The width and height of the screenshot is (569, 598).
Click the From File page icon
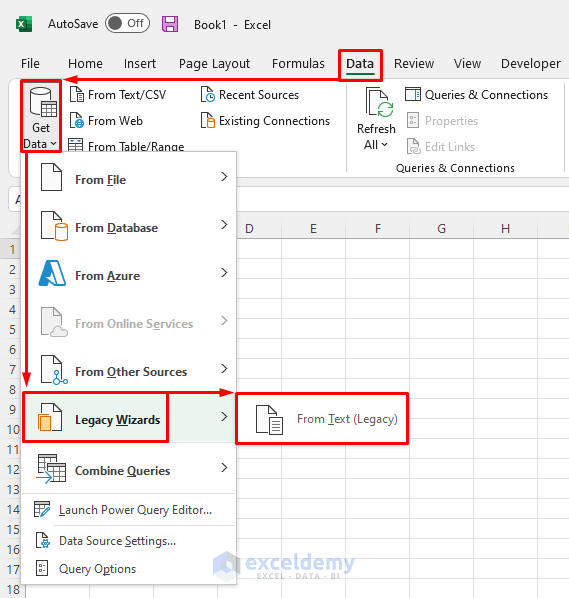[51, 177]
